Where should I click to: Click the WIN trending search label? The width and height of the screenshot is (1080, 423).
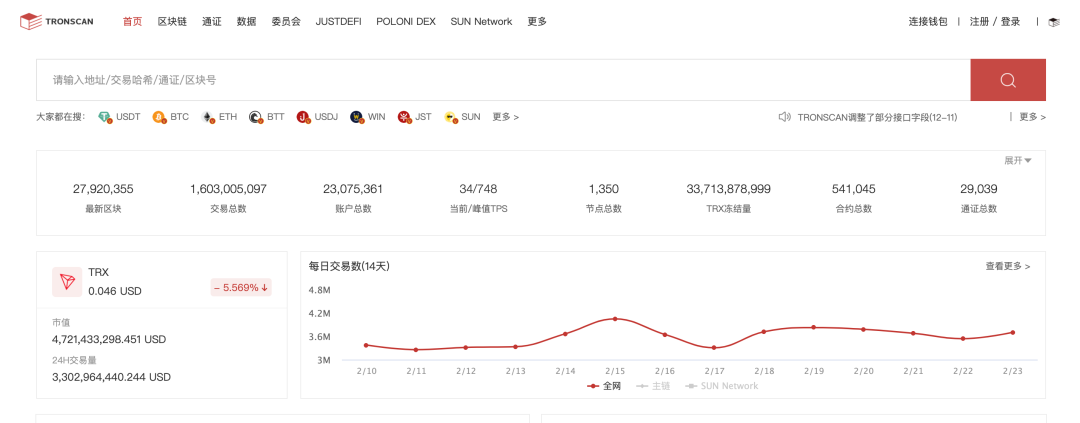coord(377,117)
